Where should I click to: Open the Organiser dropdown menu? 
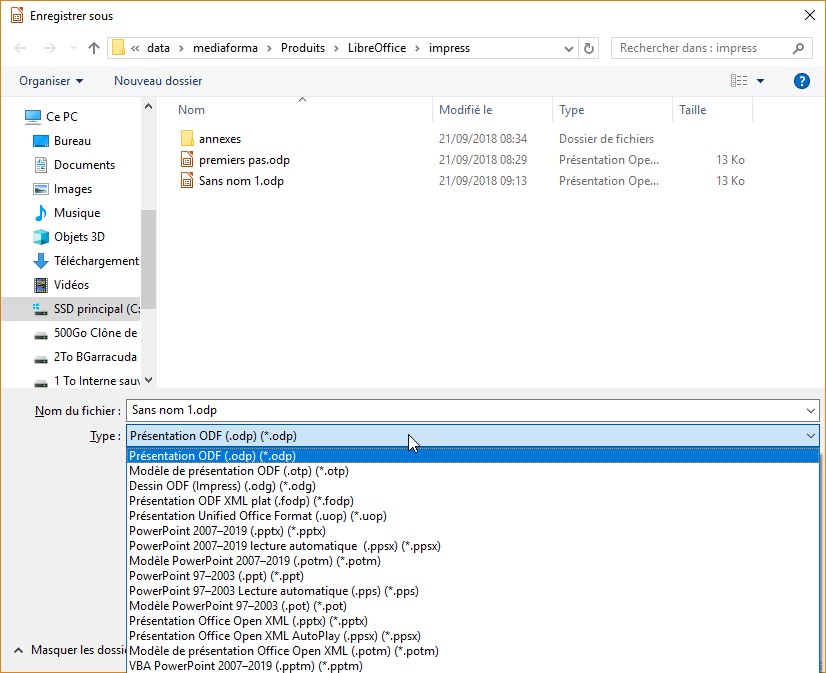click(51, 81)
